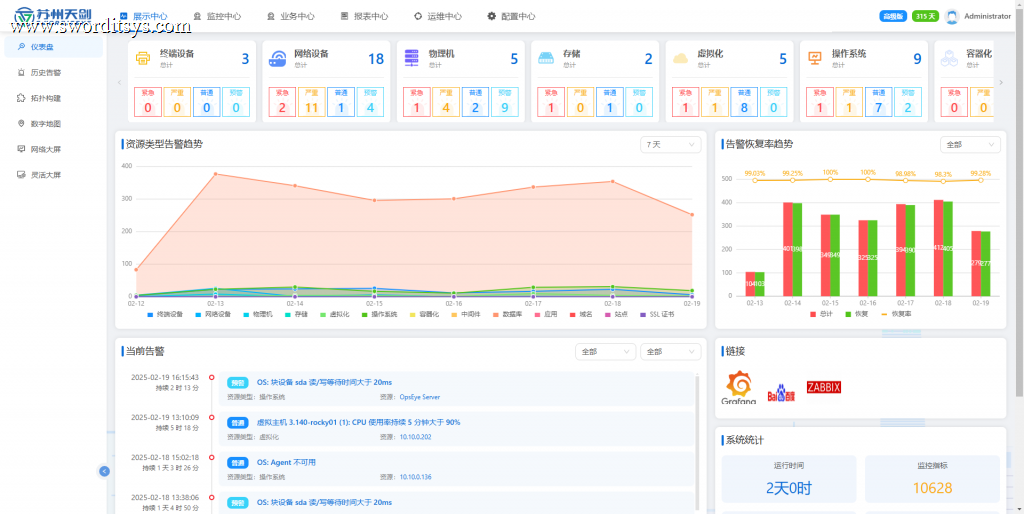The width and height of the screenshot is (1024, 514).
Task: Toggle the 数据库 legend series
Action: 507,314
